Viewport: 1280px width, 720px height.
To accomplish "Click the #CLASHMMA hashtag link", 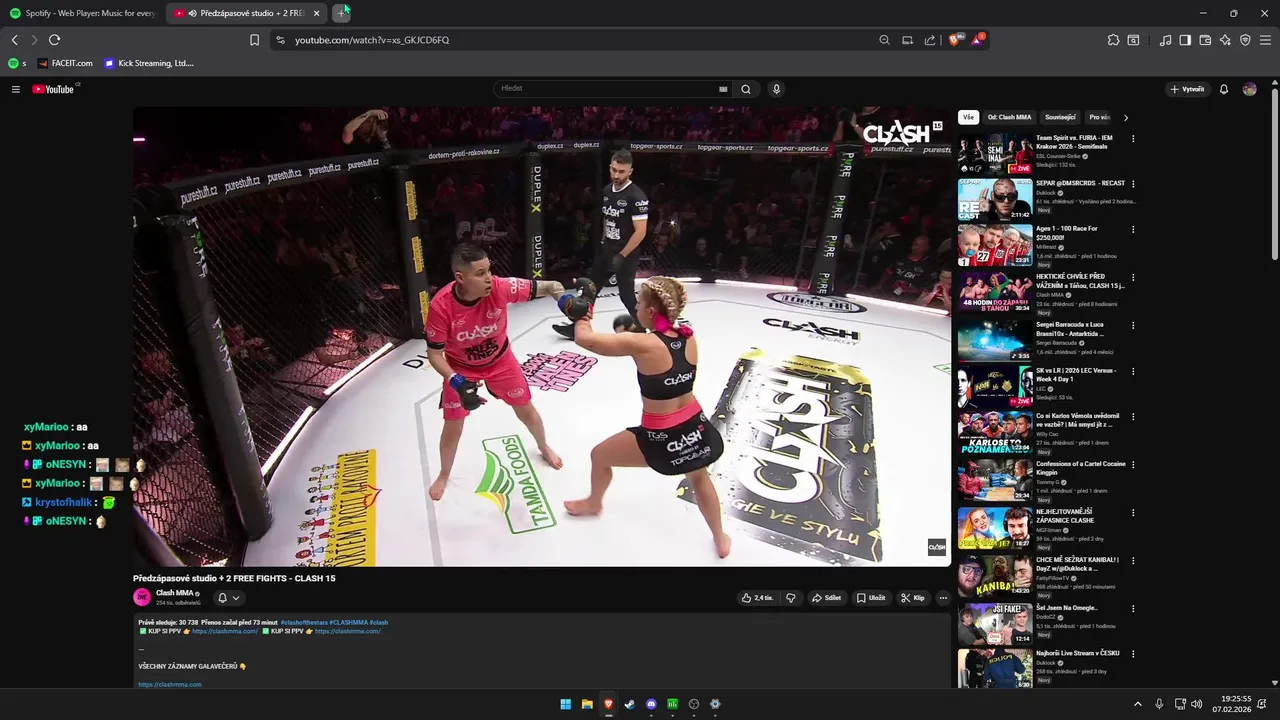I will tap(347, 623).
